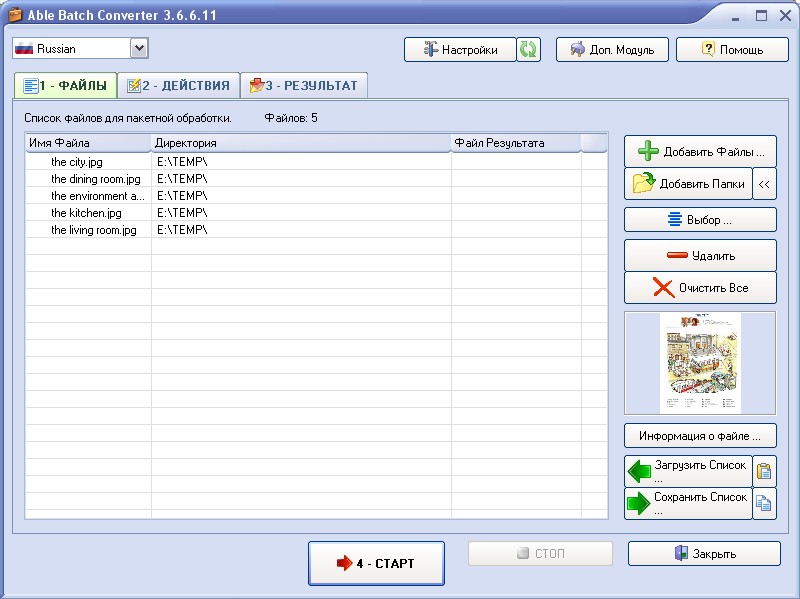Open the Доп. Модуль button
Image resolution: width=800 pixels, height=599 pixels.
[612, 49]
